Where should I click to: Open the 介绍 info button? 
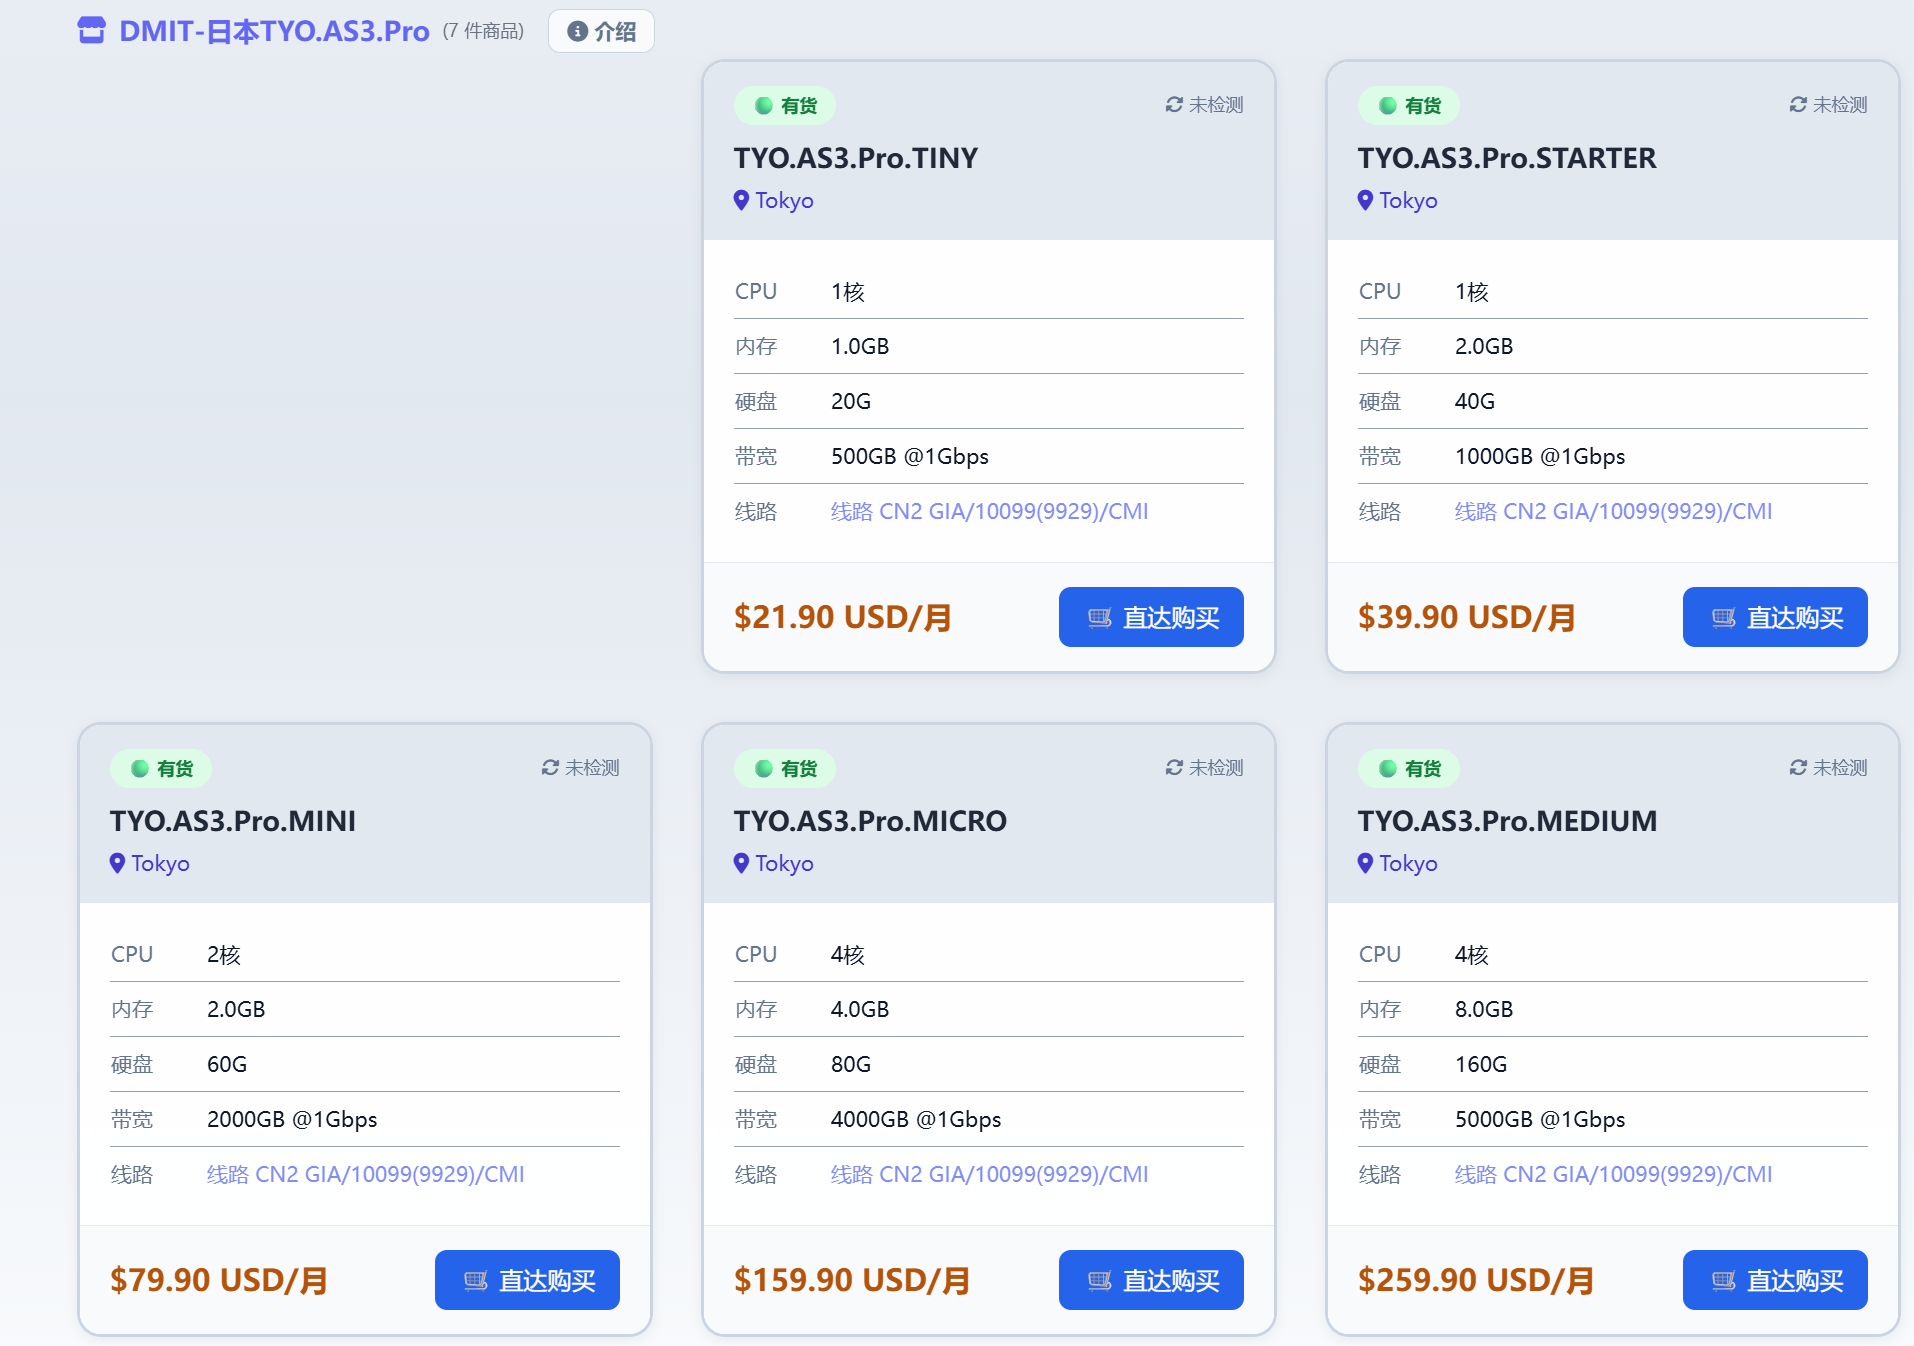[x=601, y=32]
